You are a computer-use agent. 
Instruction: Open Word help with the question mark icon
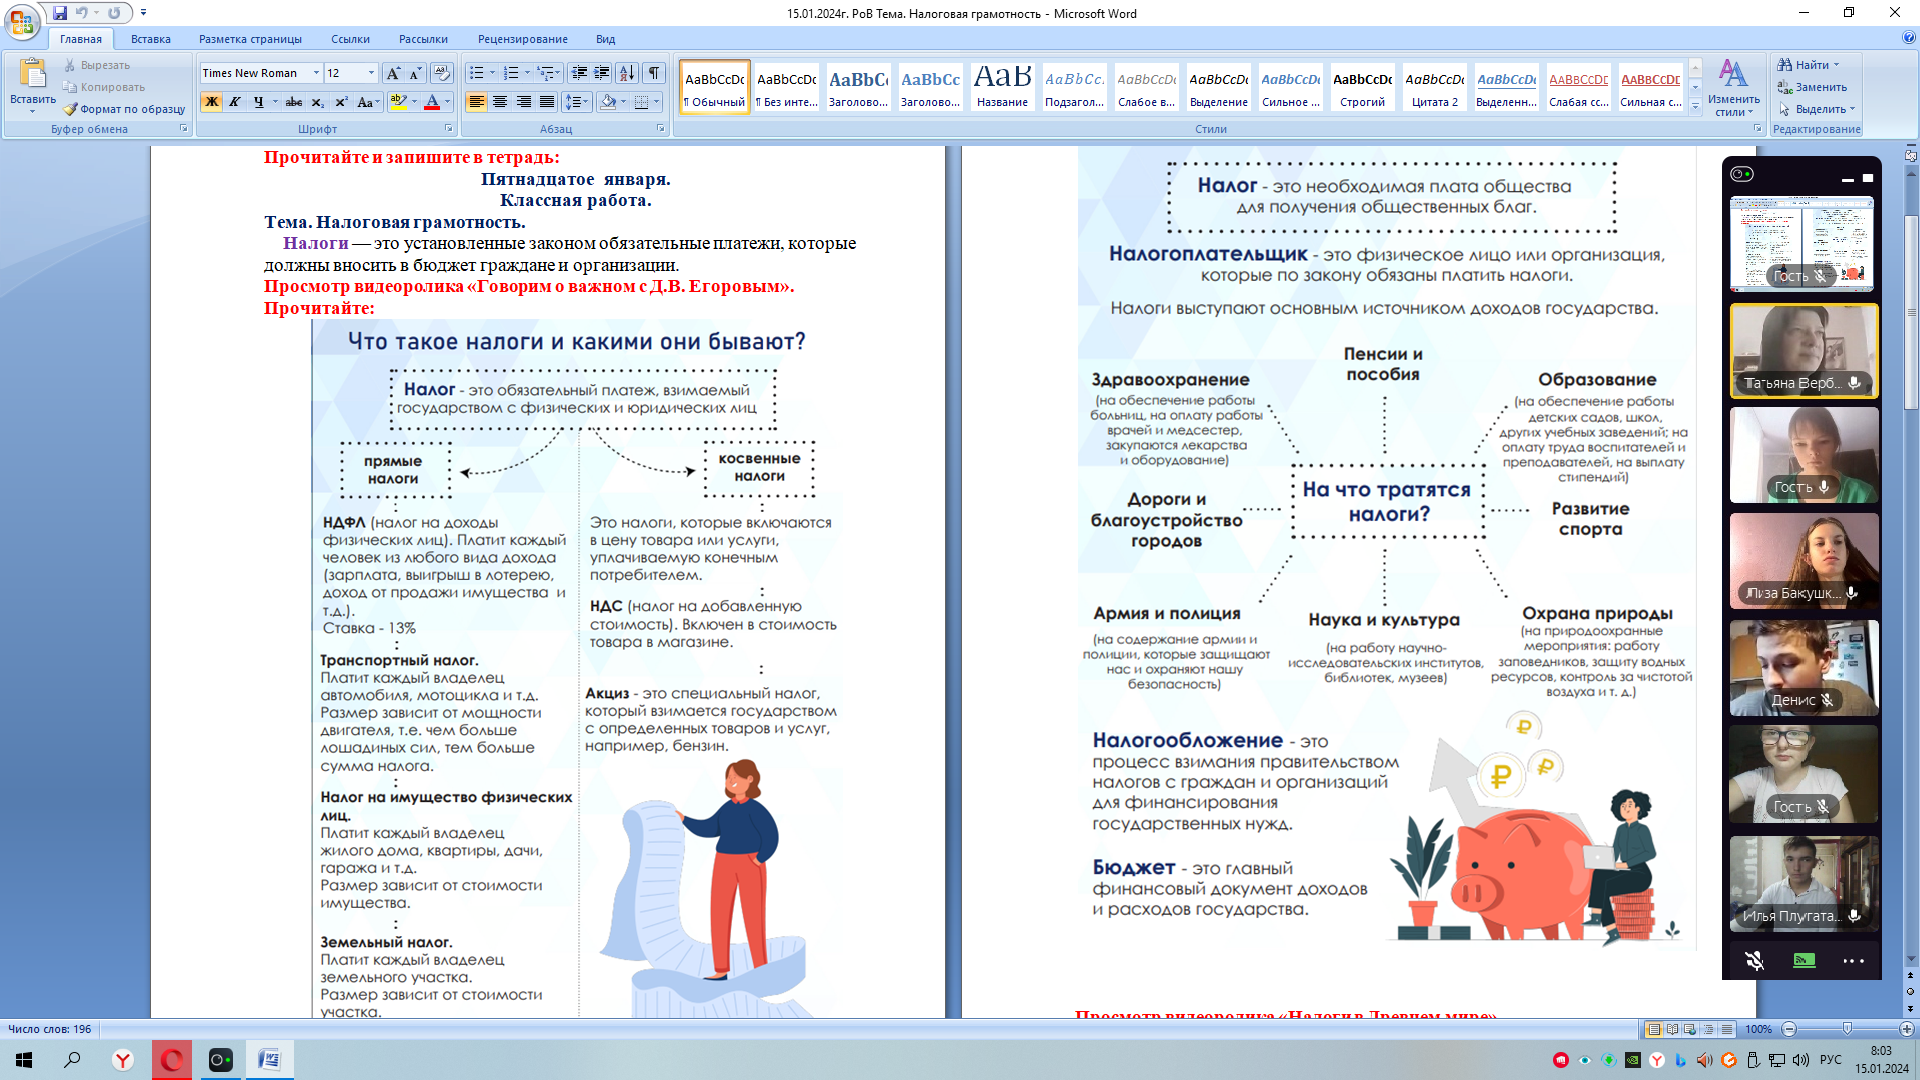point(1909,38)
